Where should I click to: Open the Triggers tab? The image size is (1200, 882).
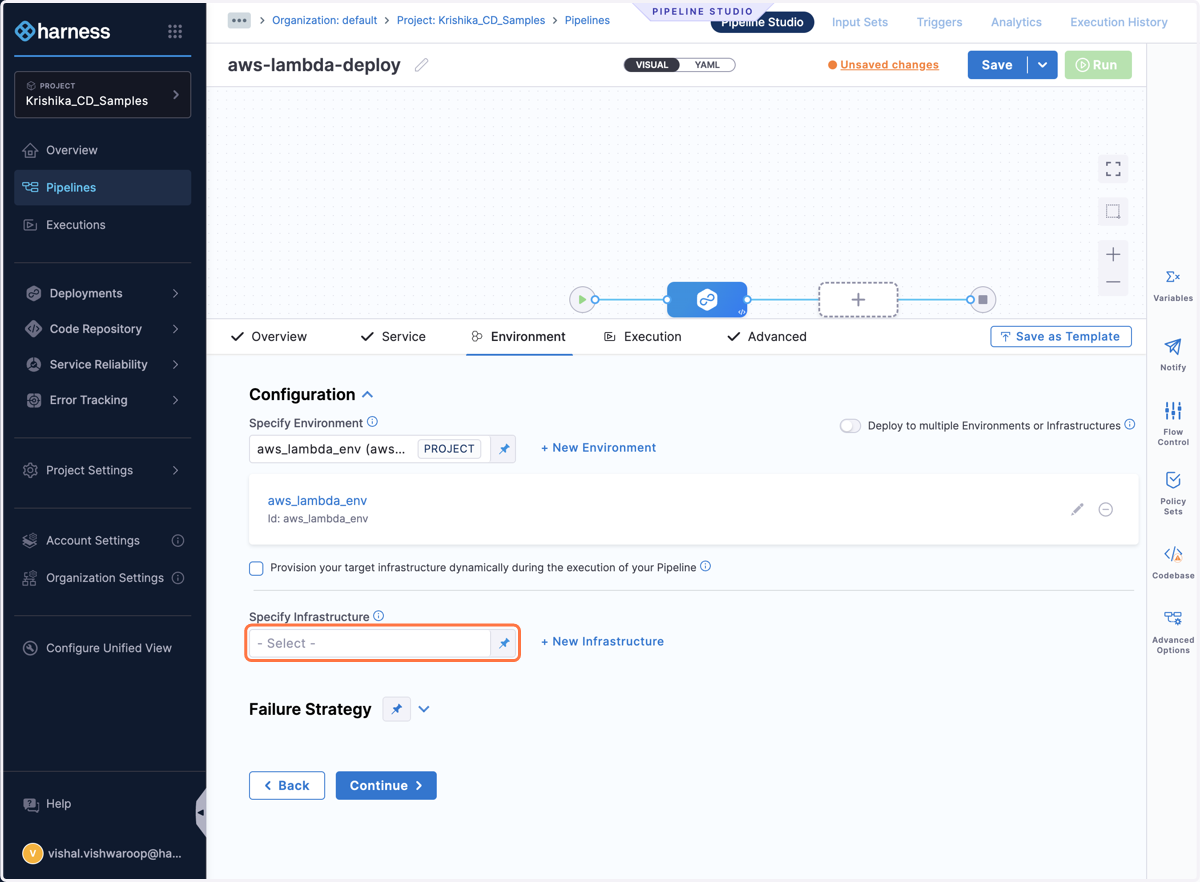coord(939,22)
